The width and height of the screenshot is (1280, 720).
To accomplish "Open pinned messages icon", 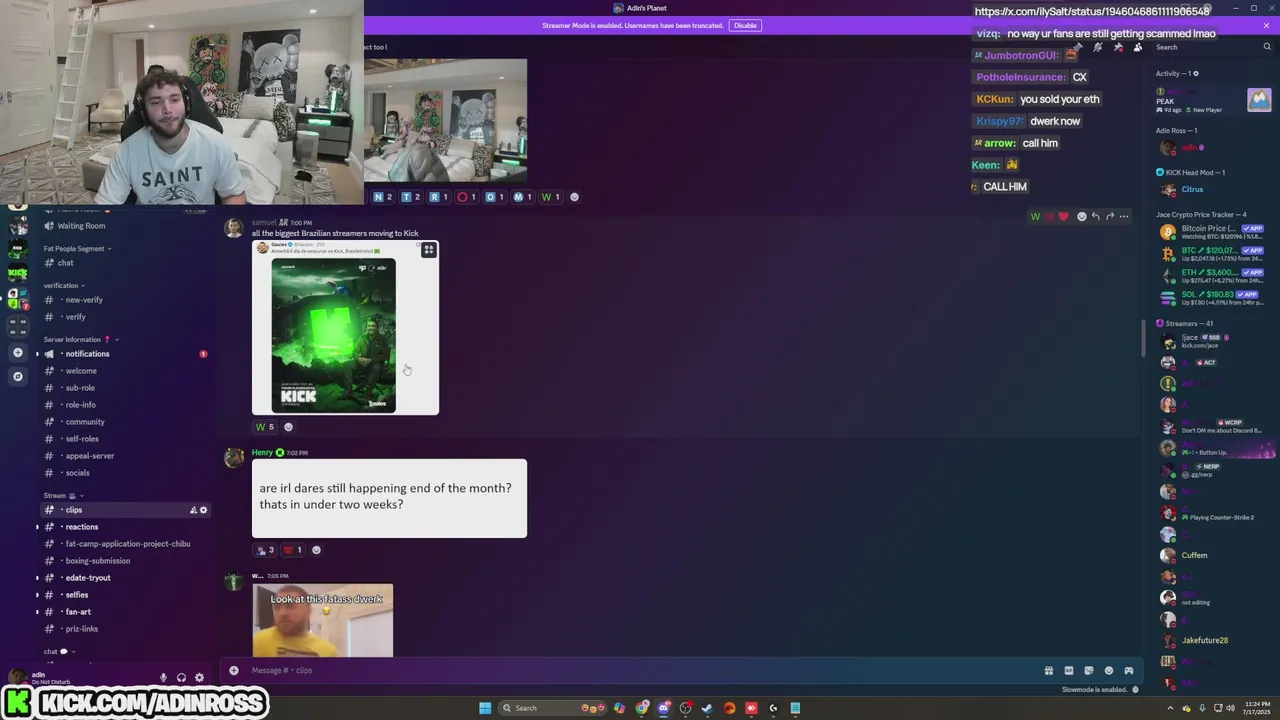I will pyautogui.click(x=1118, y=47).
